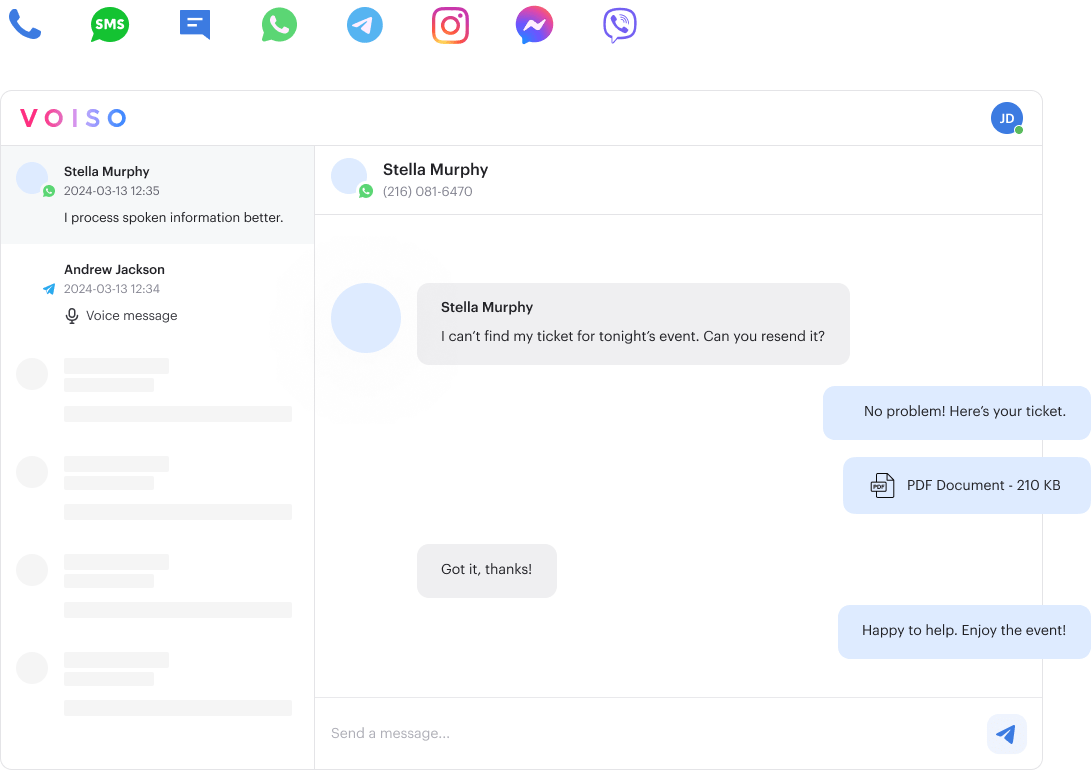The height and width of the screenshot is (770, 1091).
Task: Click the purple Viber icon
Action: [619, 25]
